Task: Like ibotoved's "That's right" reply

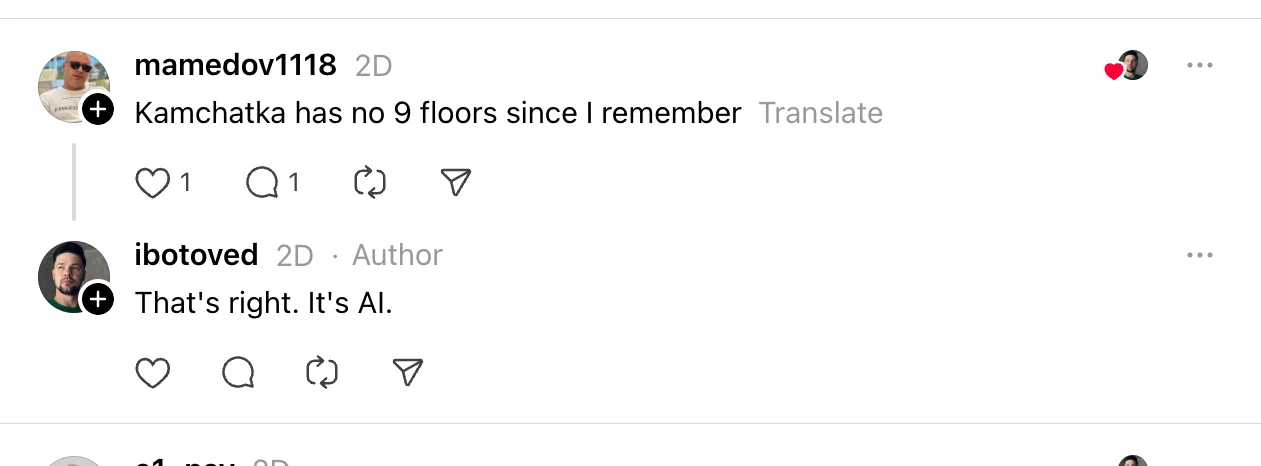Action: coord(152,373)
